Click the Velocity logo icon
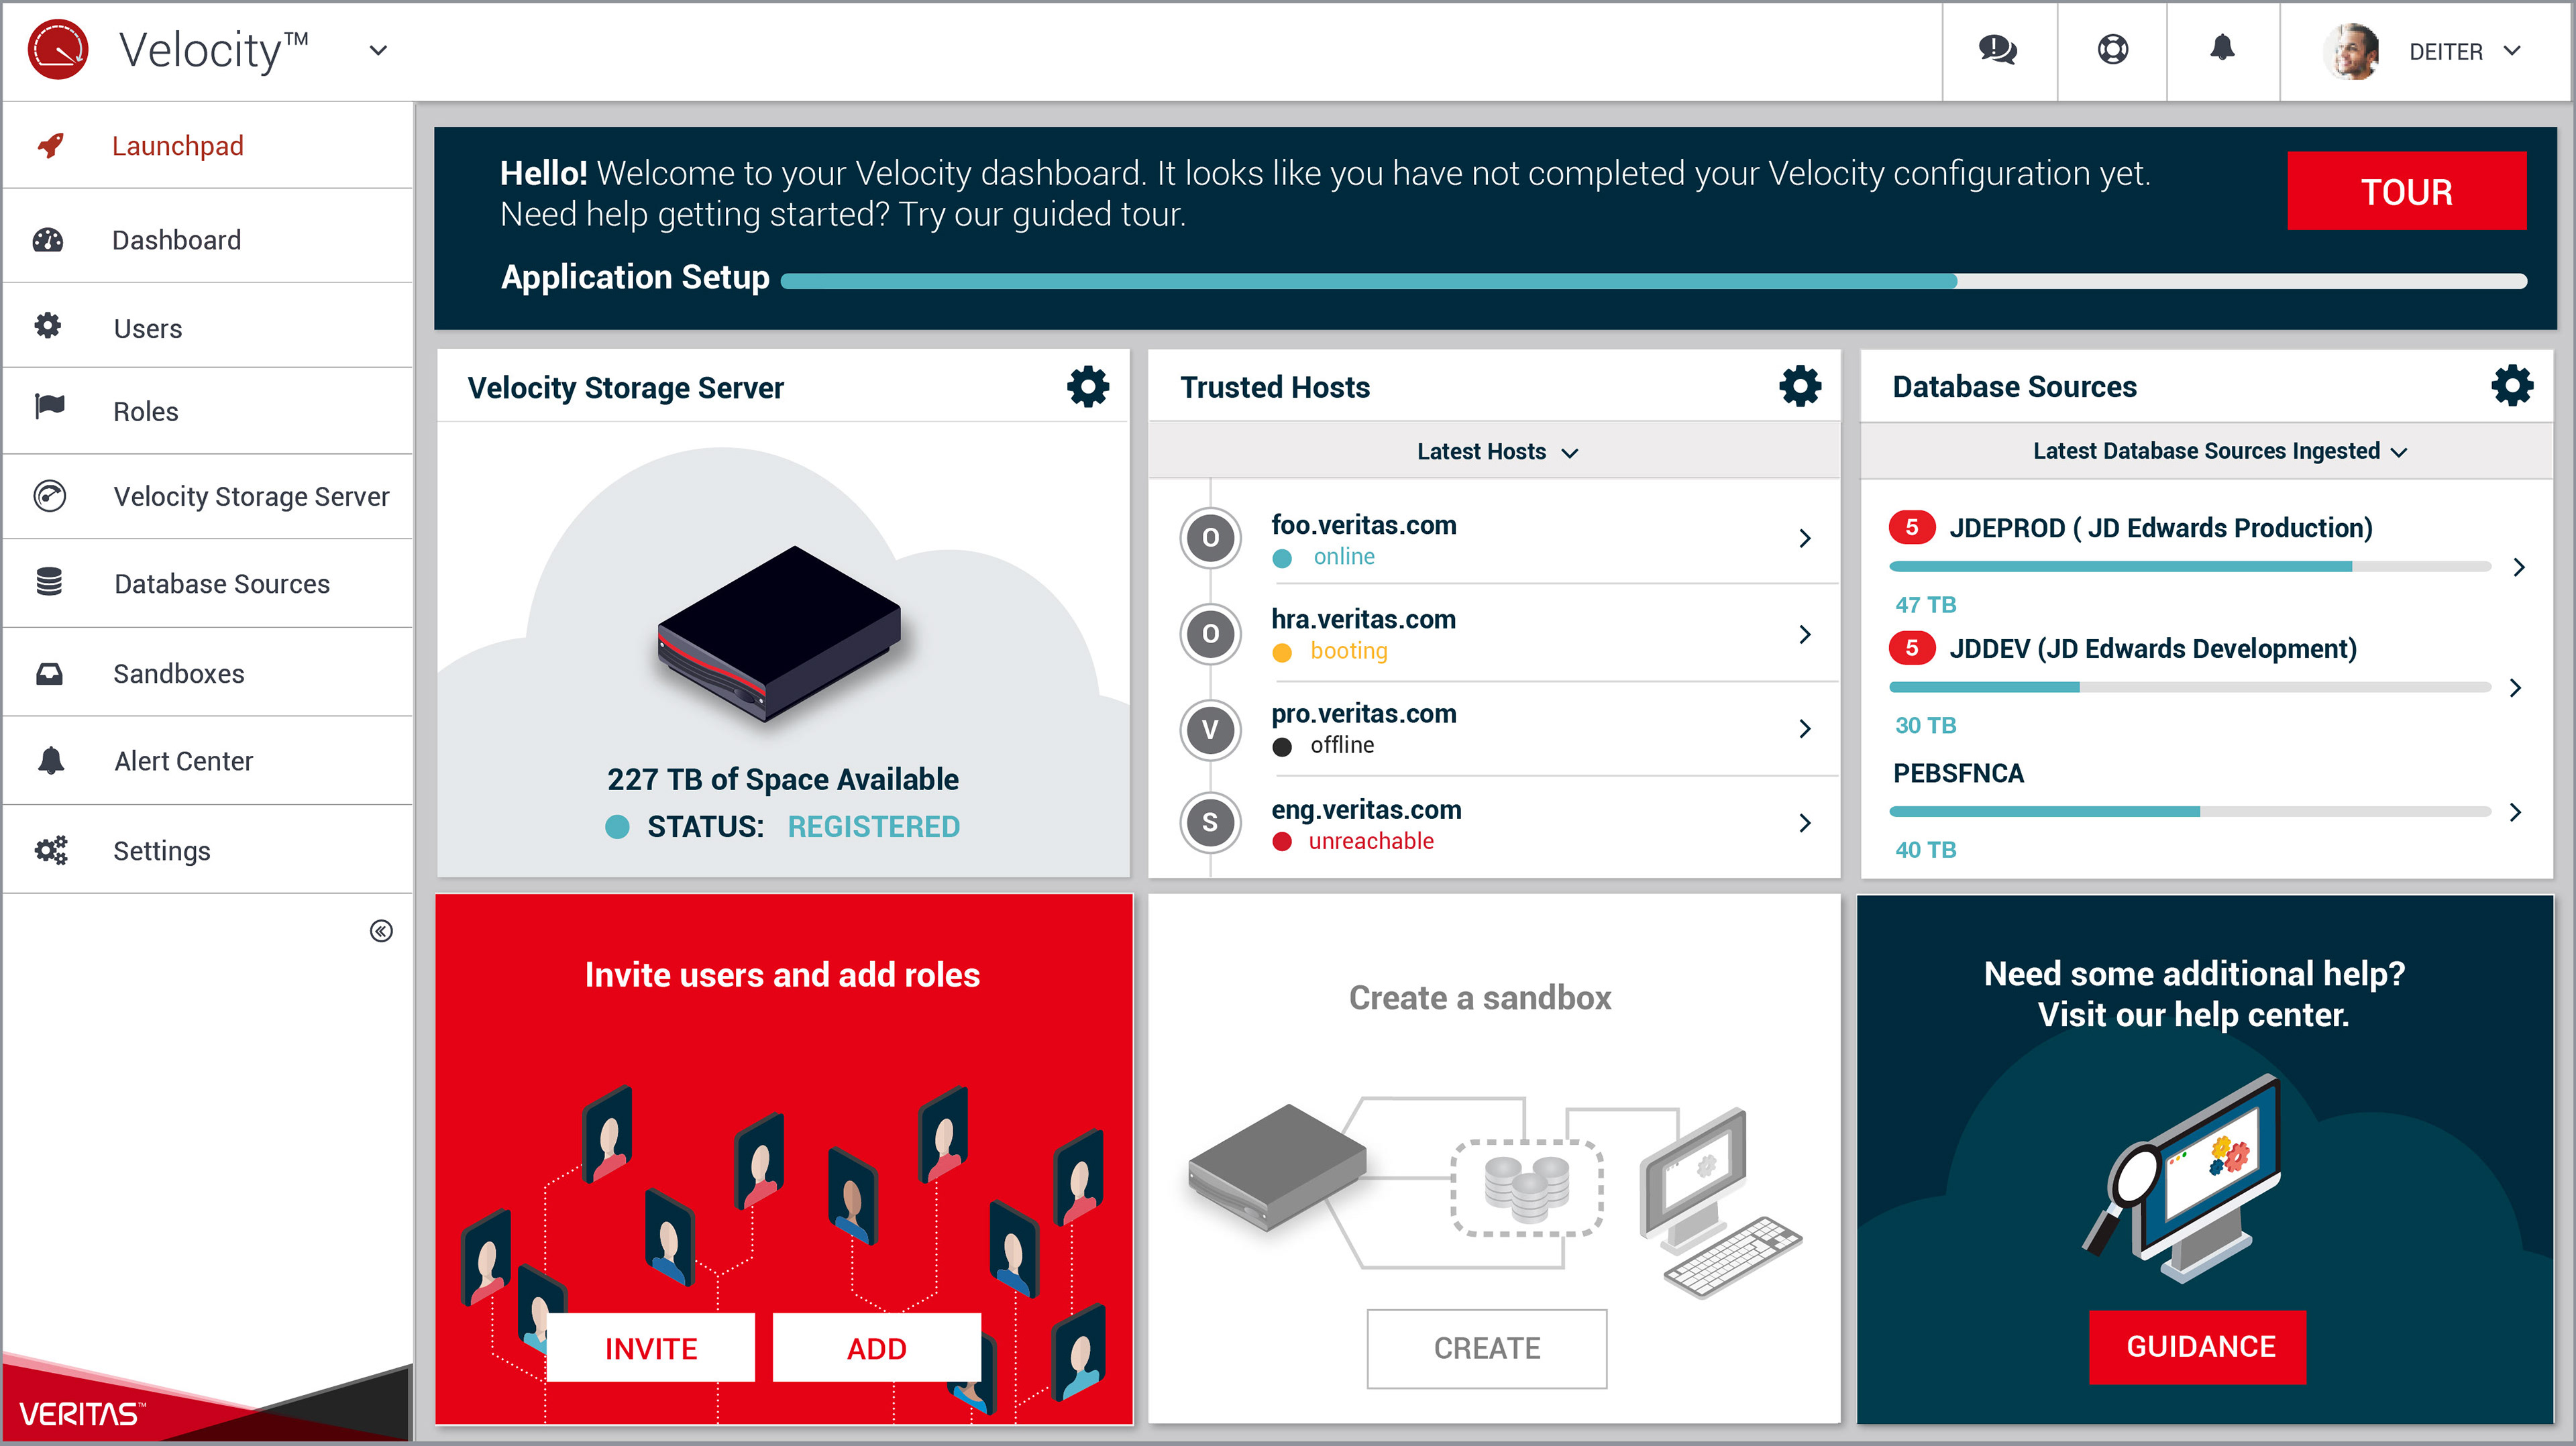The image size is (2576, 1446). (x=58, y=50)
